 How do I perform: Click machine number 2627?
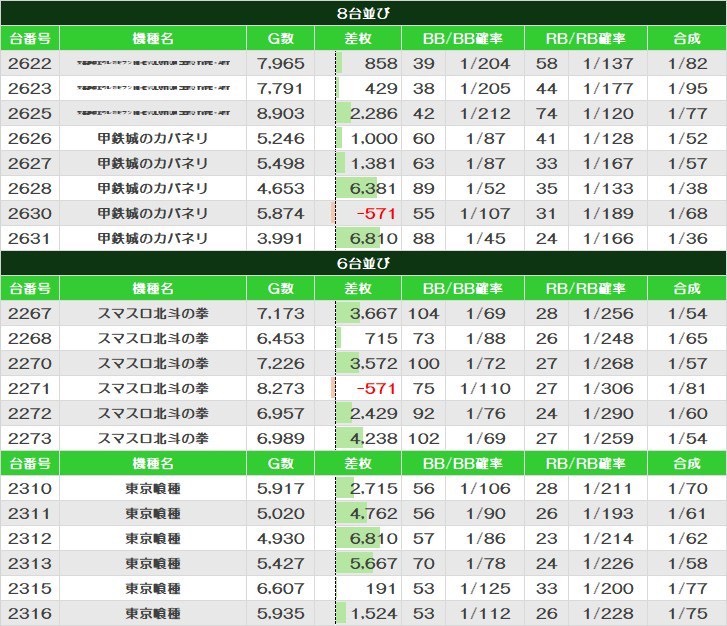pyautogui.click(x=30, y=164)
